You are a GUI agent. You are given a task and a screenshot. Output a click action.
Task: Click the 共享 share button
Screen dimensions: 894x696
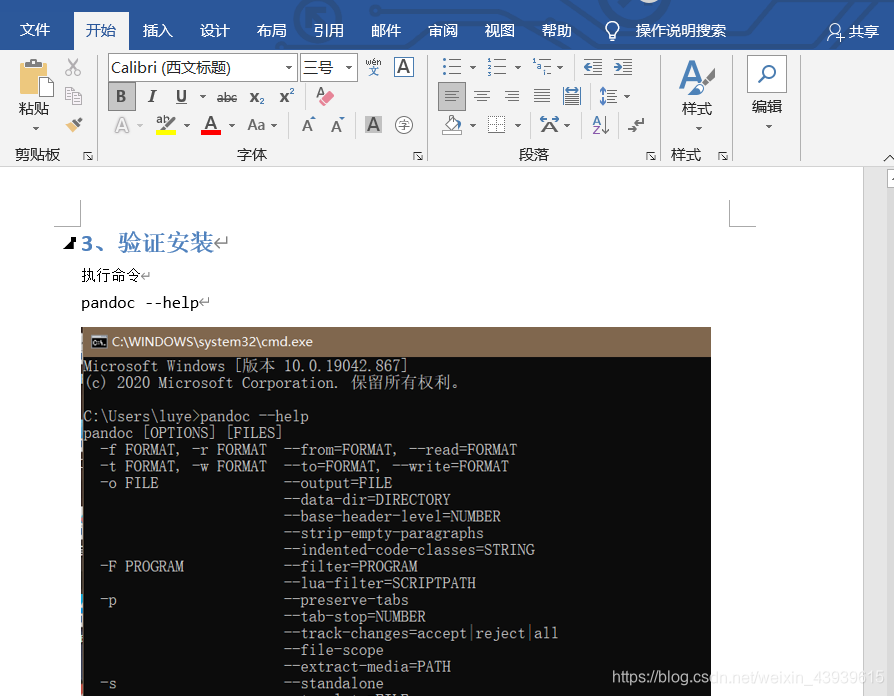coord(853,31)
